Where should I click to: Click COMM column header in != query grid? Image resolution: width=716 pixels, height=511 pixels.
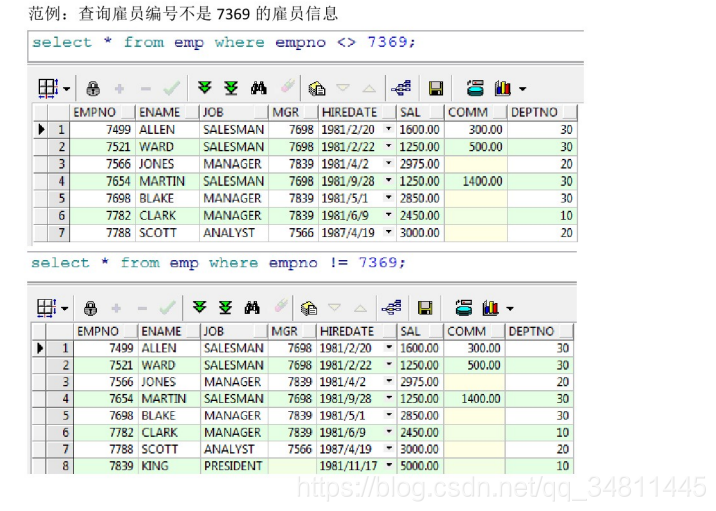pyautogui.click(x=474, y=331)
